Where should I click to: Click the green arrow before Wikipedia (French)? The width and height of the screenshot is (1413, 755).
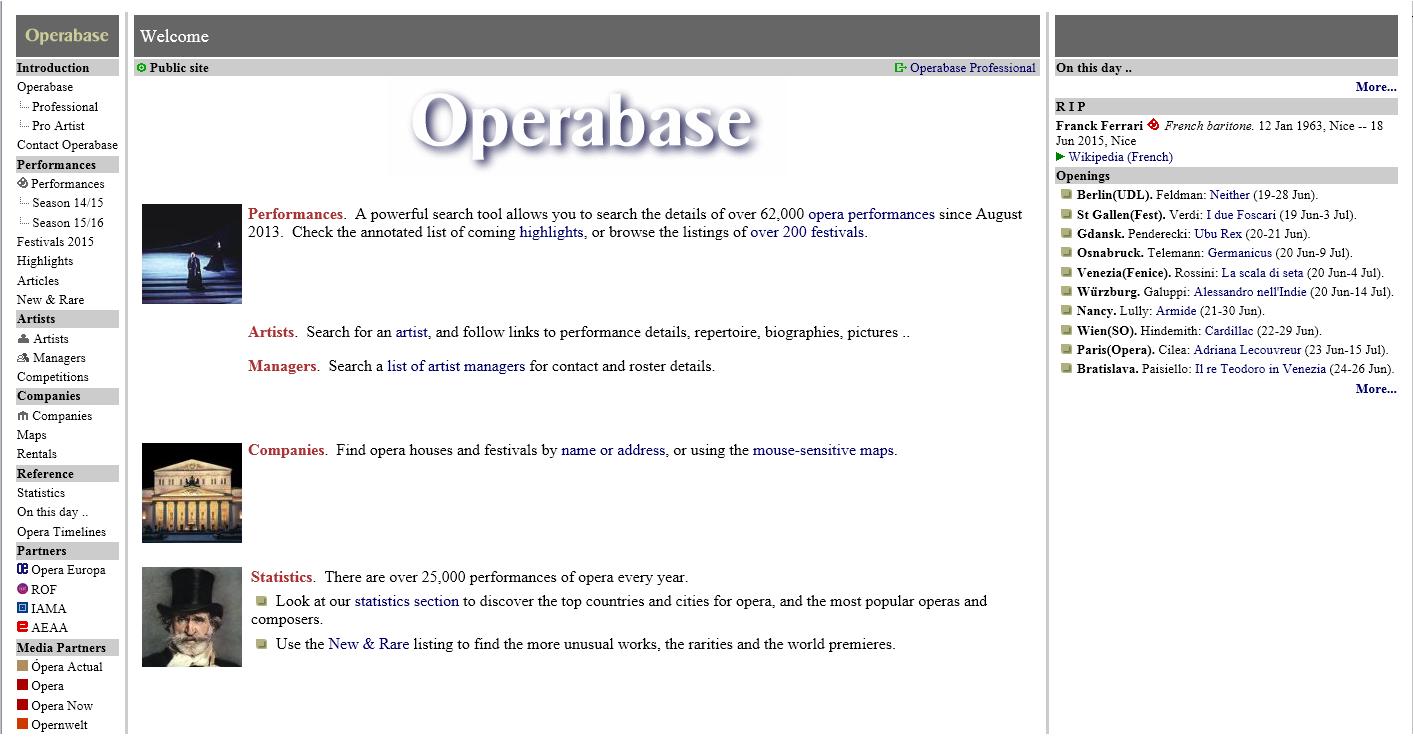[x=1061, y=157]
